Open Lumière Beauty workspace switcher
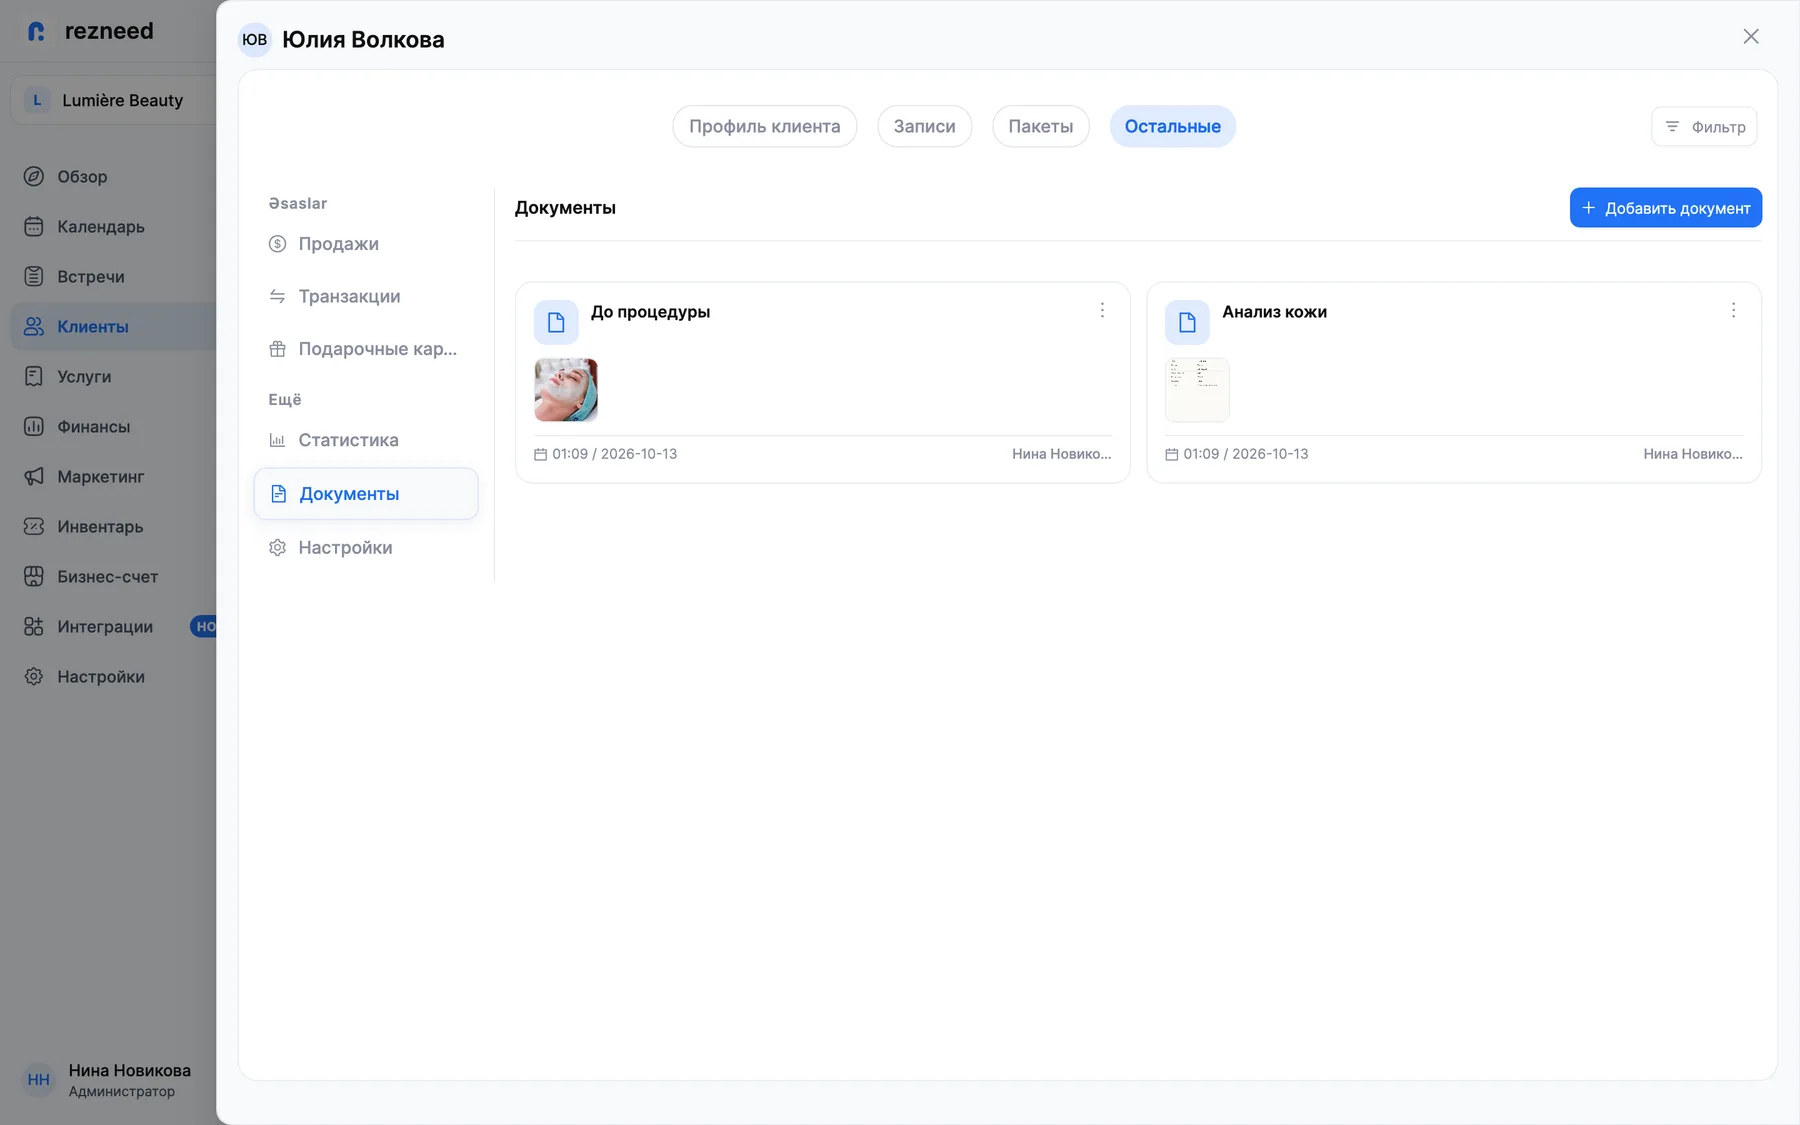 113,100
